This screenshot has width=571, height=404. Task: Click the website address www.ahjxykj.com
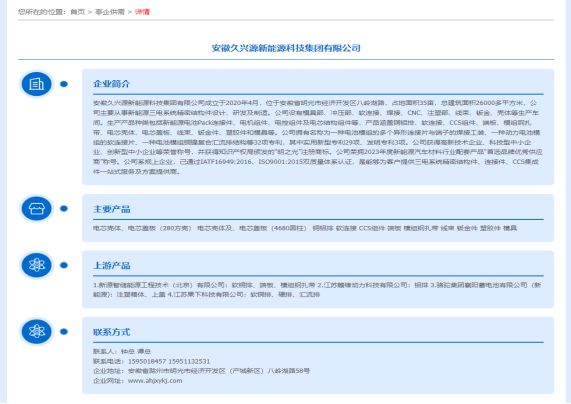[155, 381]
